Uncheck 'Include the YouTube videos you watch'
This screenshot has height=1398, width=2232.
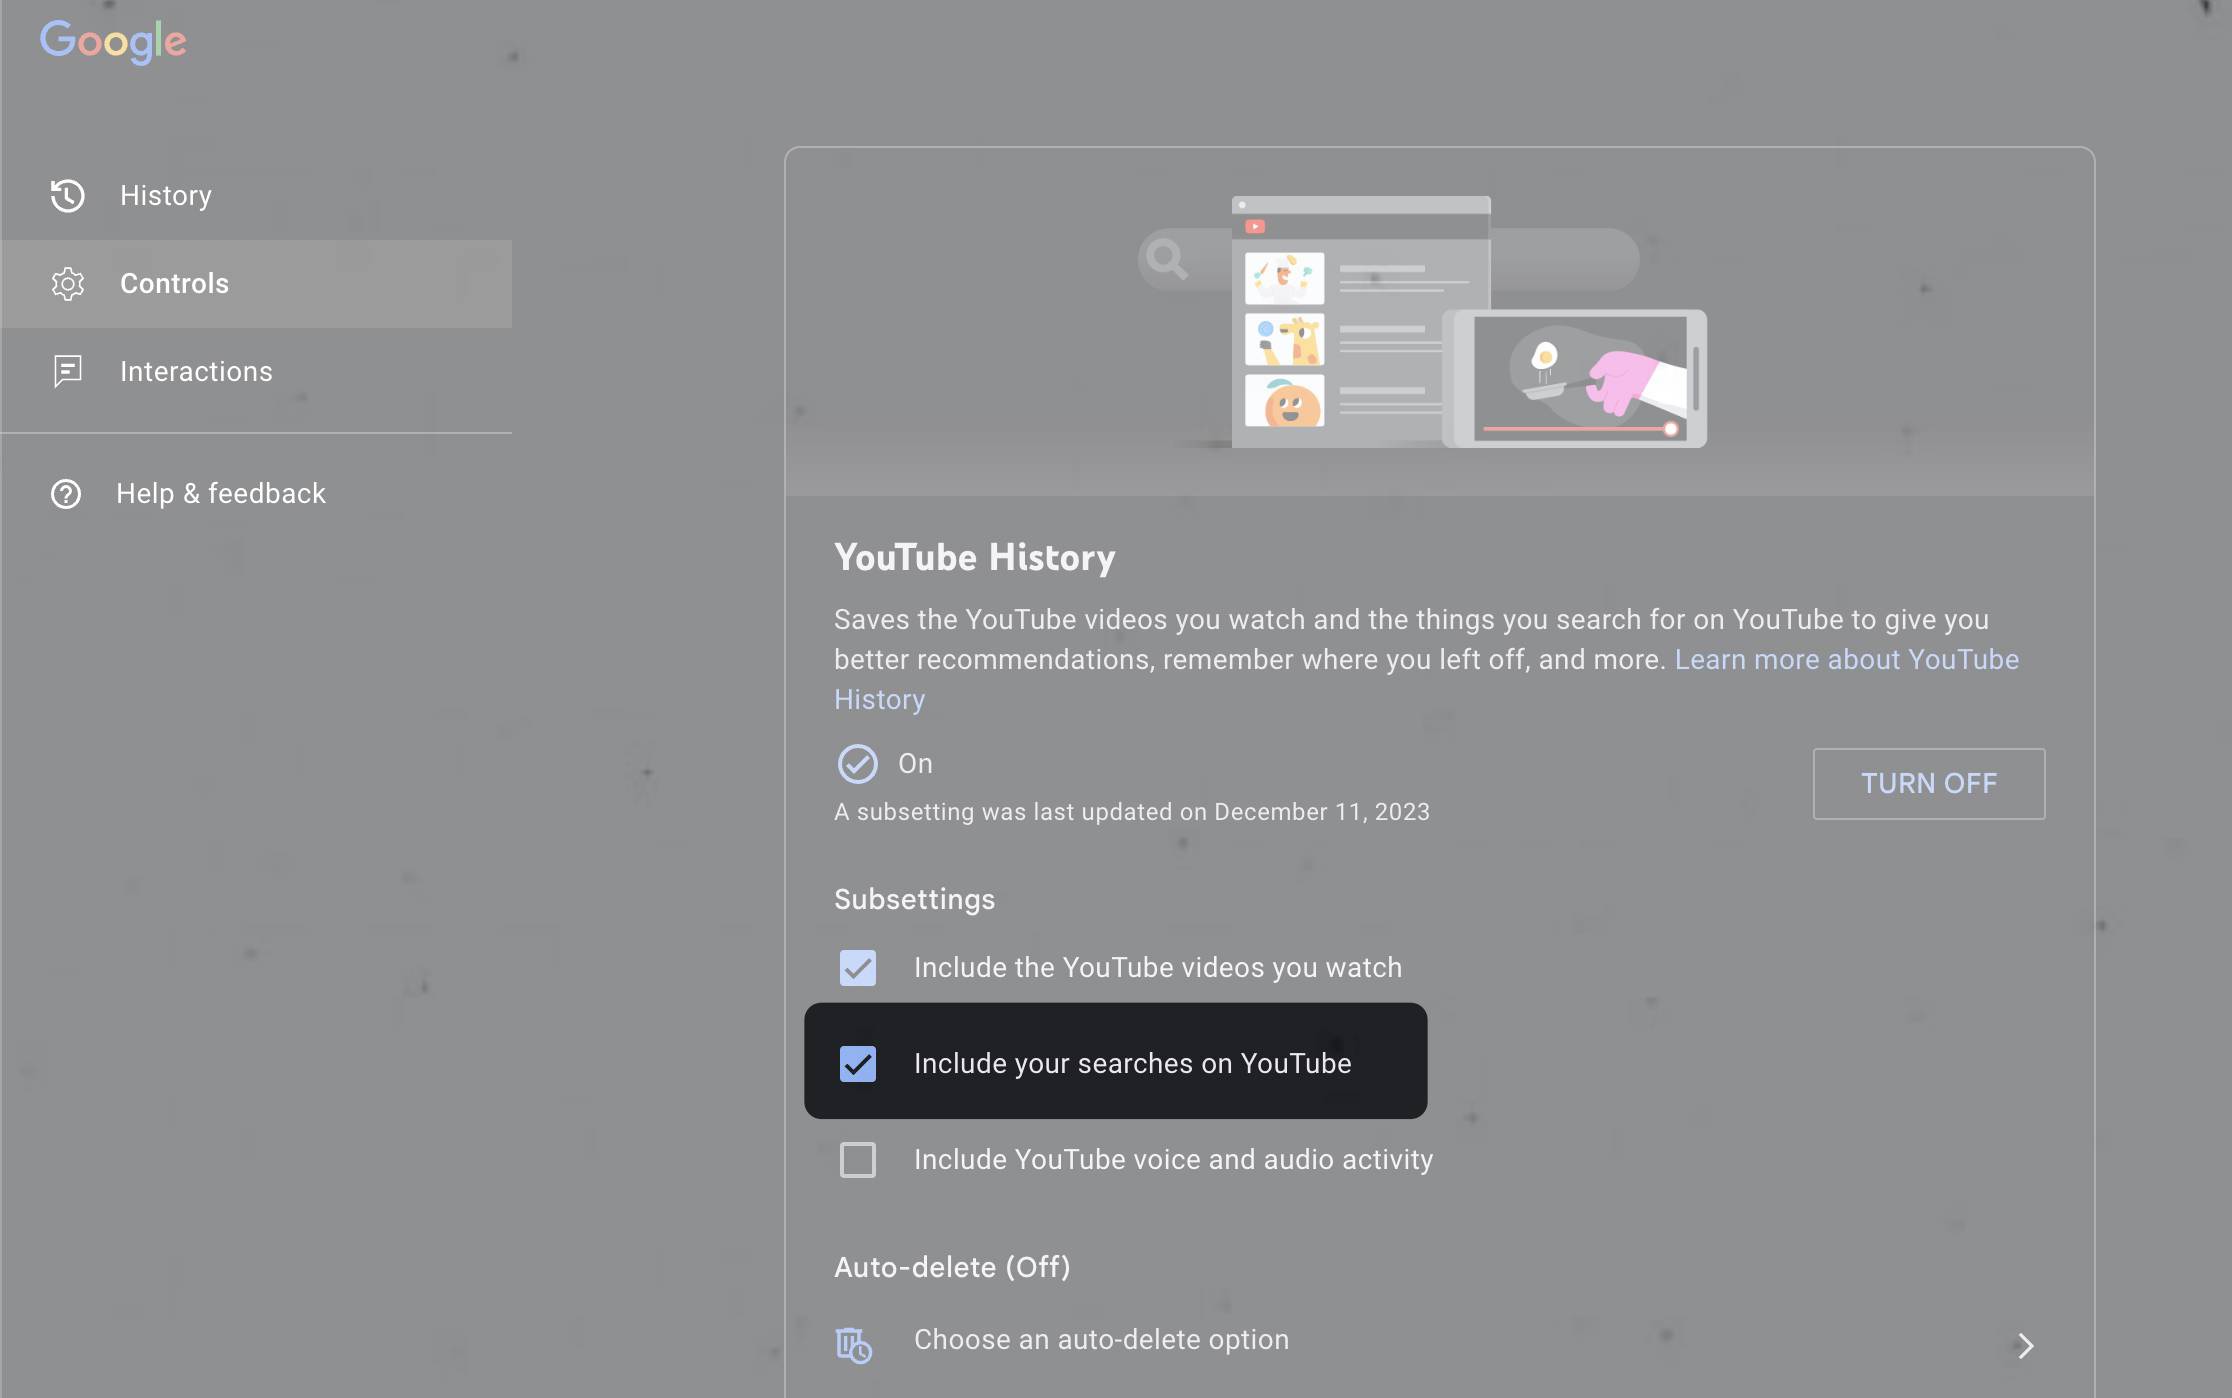857,968
